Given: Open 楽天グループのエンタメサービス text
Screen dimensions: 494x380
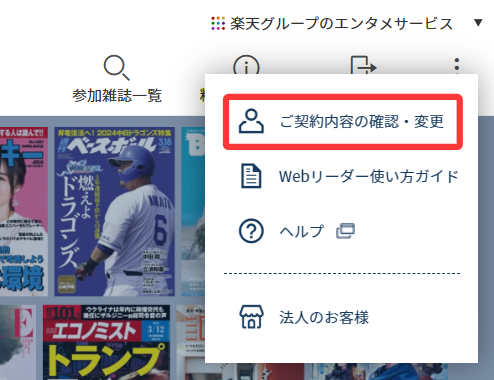Looking at the screenshot, I should [x=341, y=23].
